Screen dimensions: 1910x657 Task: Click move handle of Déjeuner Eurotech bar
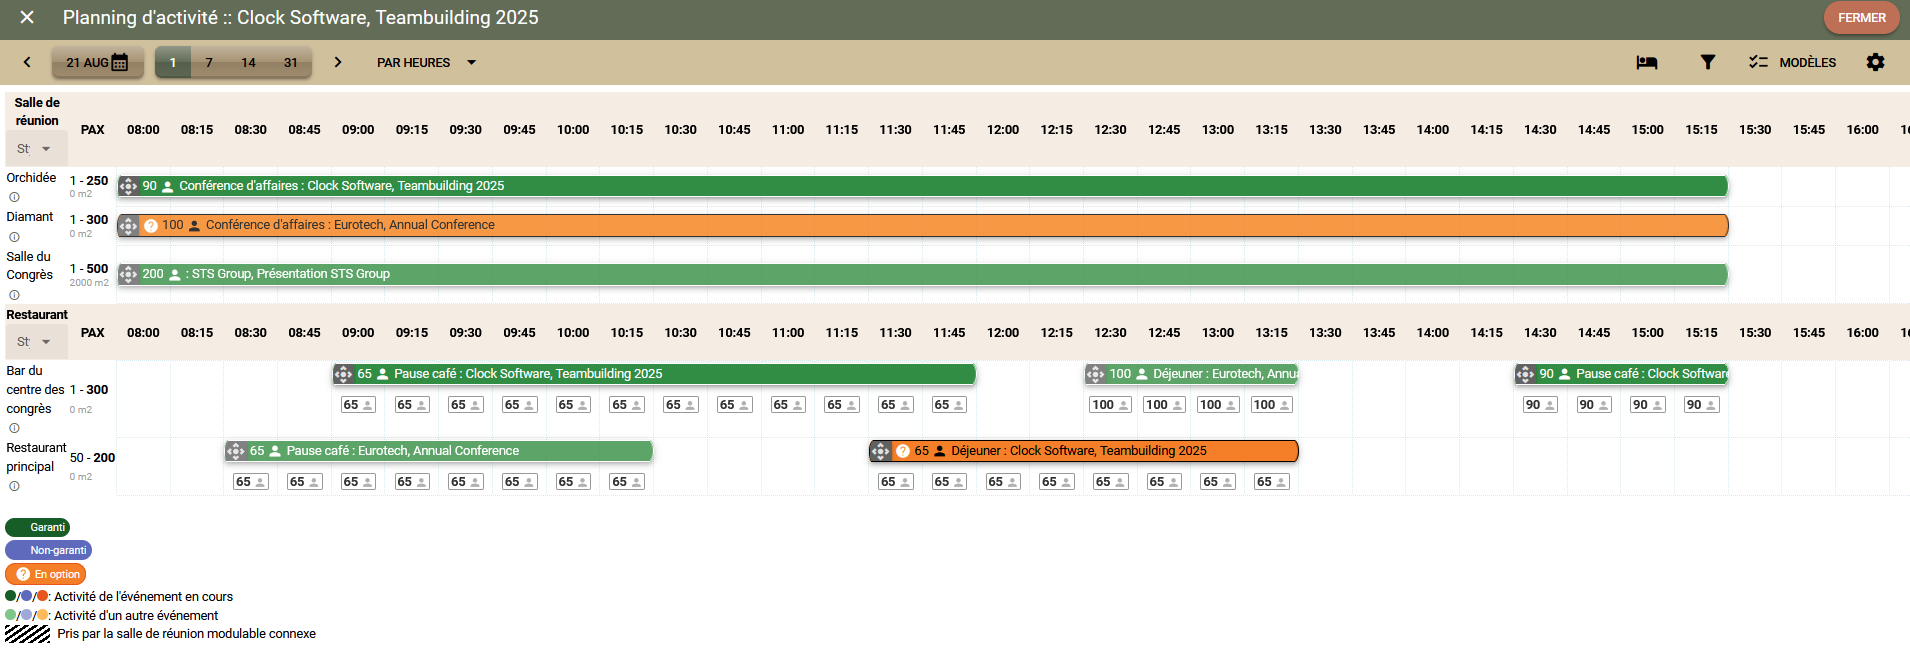1095,374
